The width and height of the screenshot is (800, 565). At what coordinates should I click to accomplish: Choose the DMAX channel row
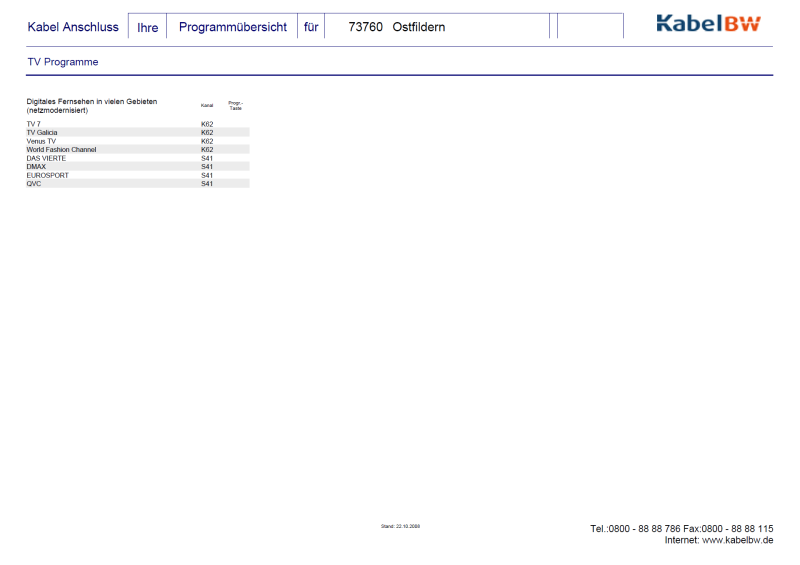[36, 166]
